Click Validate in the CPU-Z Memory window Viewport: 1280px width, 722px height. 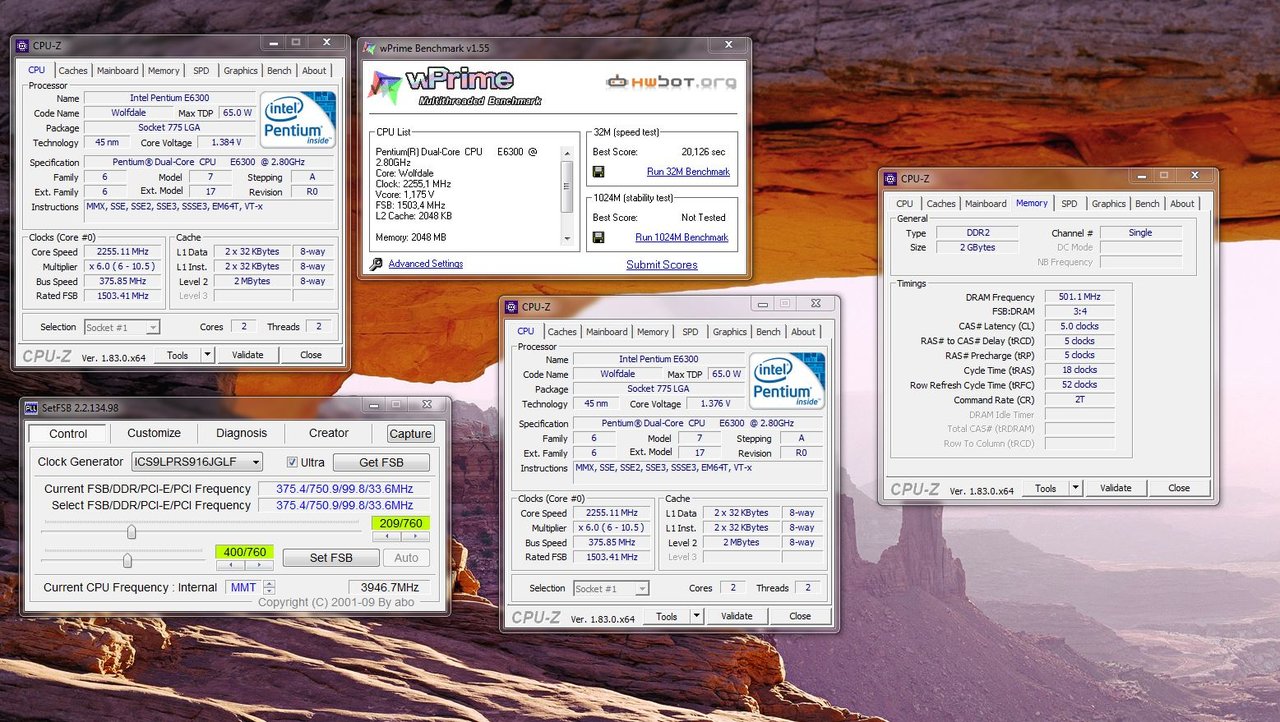[x=1116, y=488]
